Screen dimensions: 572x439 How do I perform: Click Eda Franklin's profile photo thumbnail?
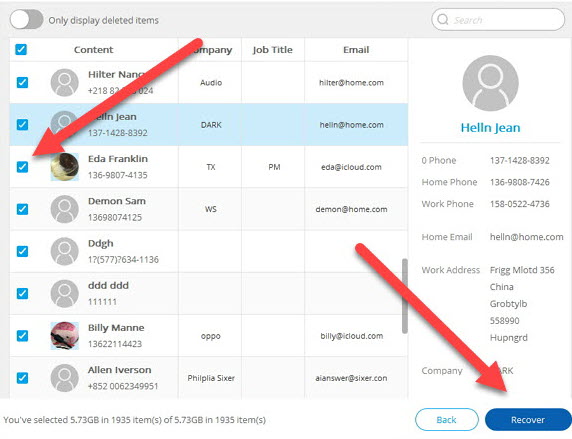(65, 167)
